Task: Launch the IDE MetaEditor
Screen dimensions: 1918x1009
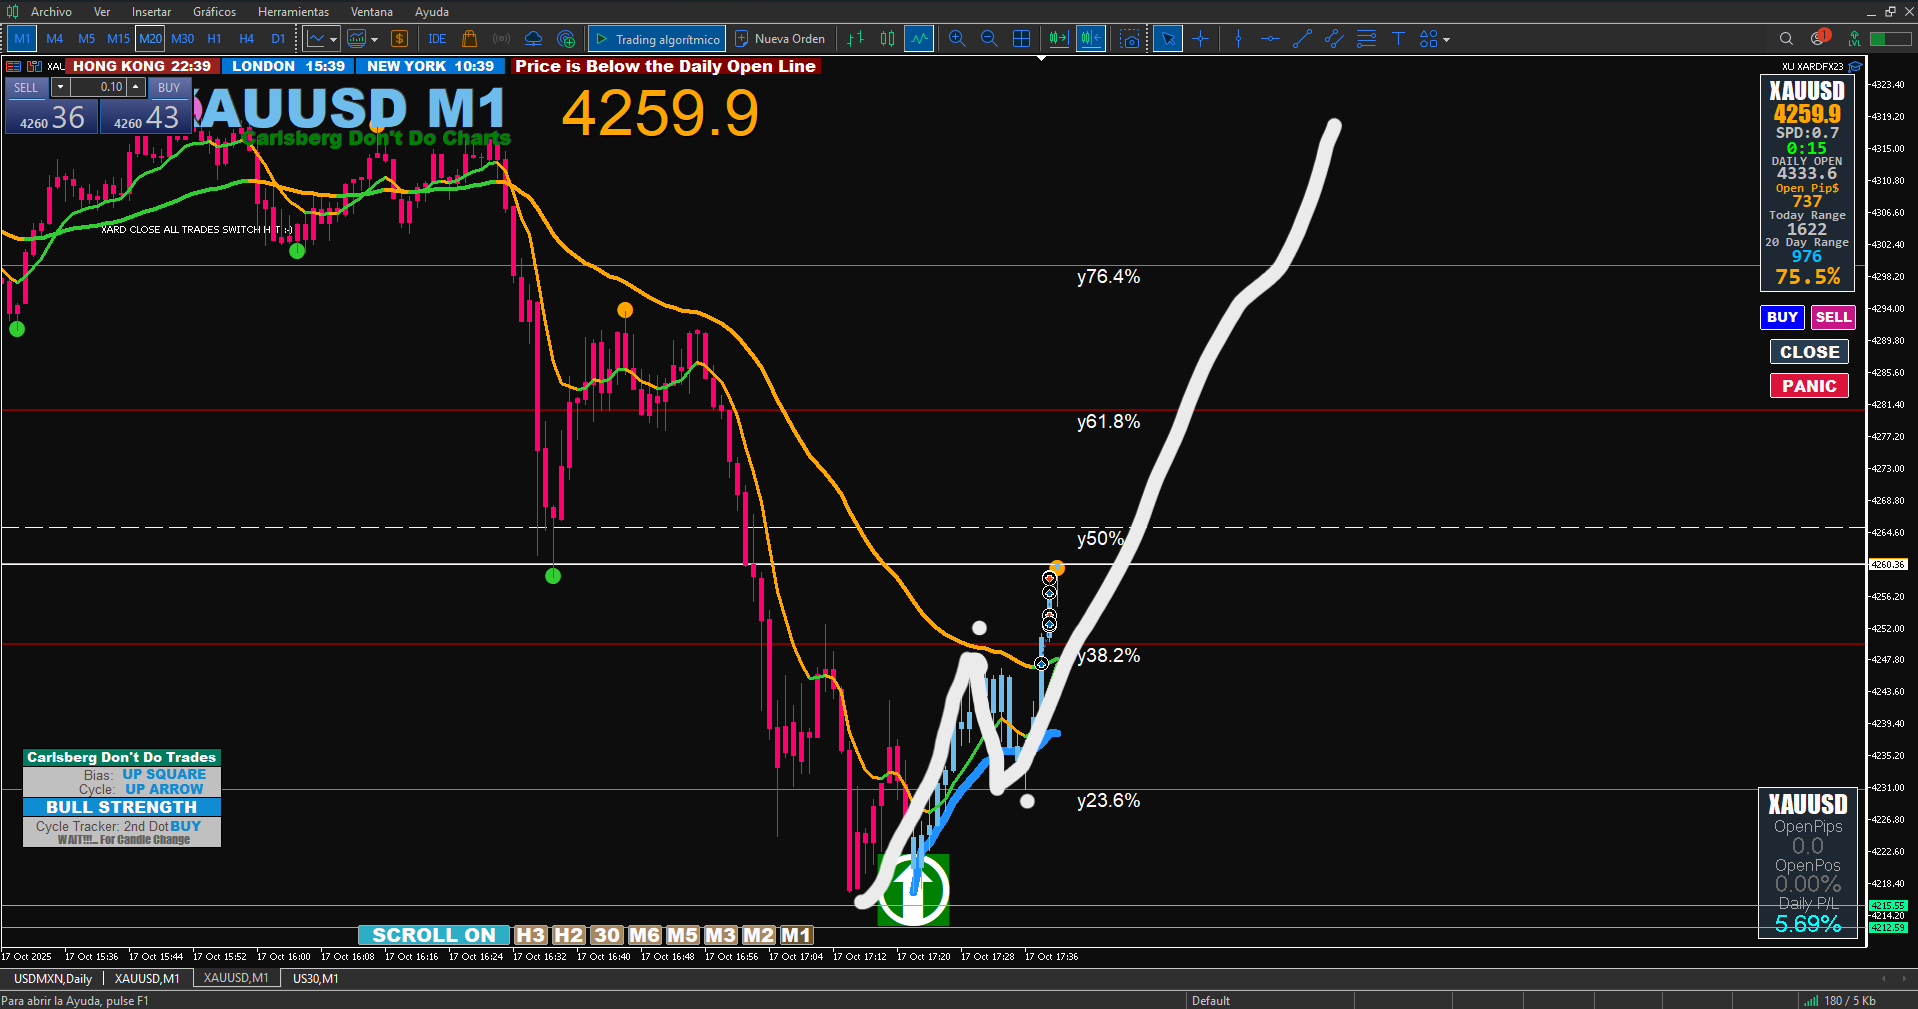Action: tap(437, 39)
